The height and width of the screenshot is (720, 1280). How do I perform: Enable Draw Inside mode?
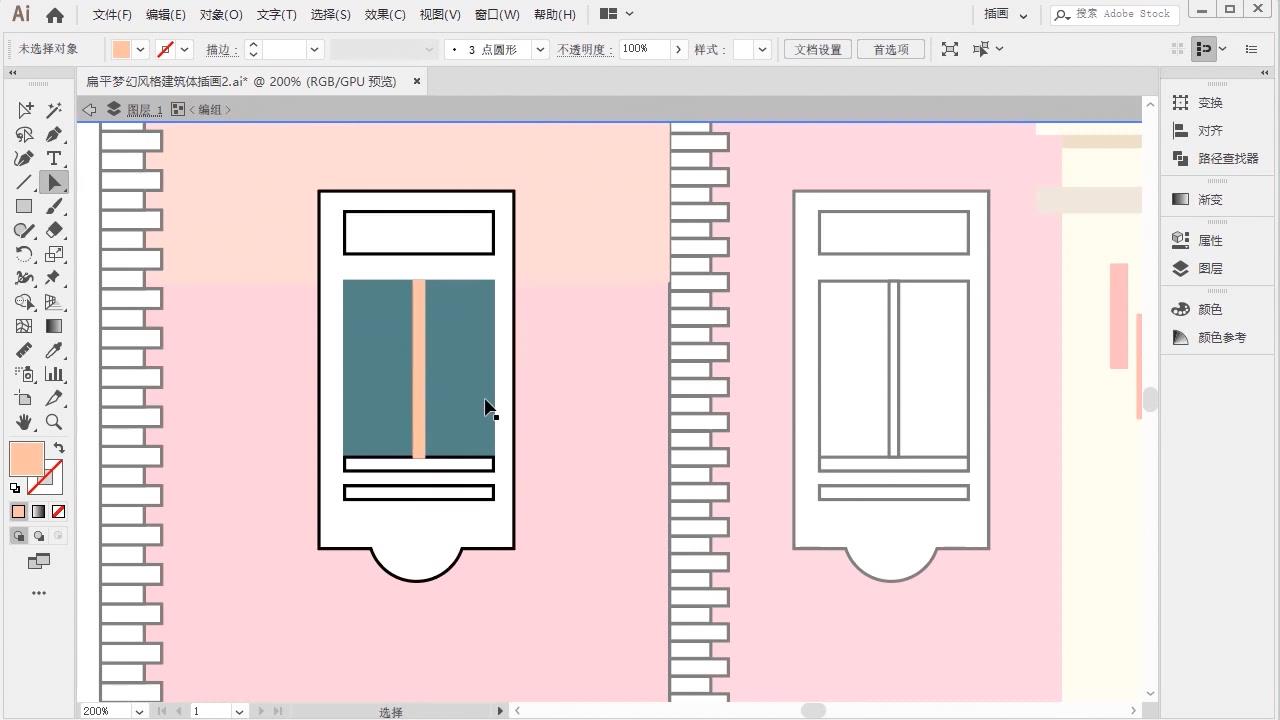(x=58, y=536)
